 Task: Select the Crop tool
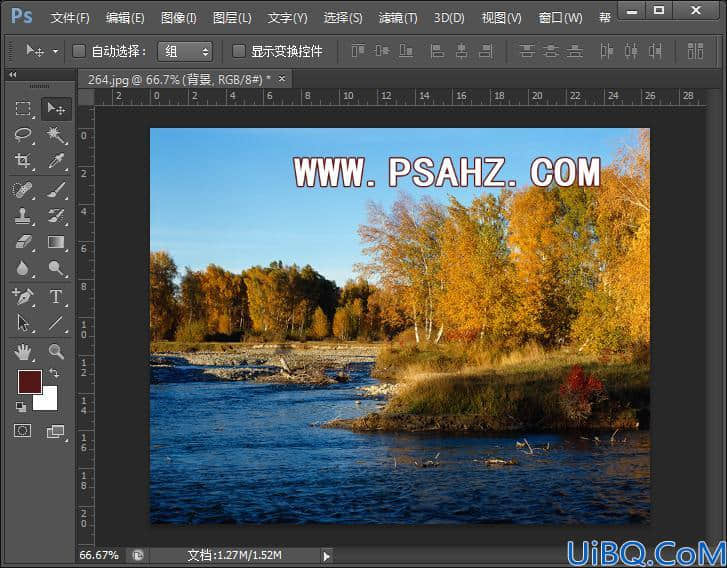click(x=23, y=161)
